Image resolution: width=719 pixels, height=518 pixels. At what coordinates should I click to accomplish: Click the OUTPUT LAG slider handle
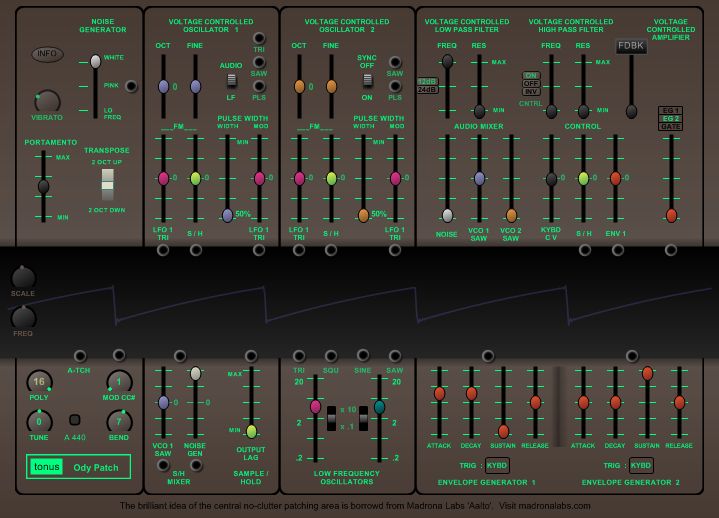(x=251, y=431)
